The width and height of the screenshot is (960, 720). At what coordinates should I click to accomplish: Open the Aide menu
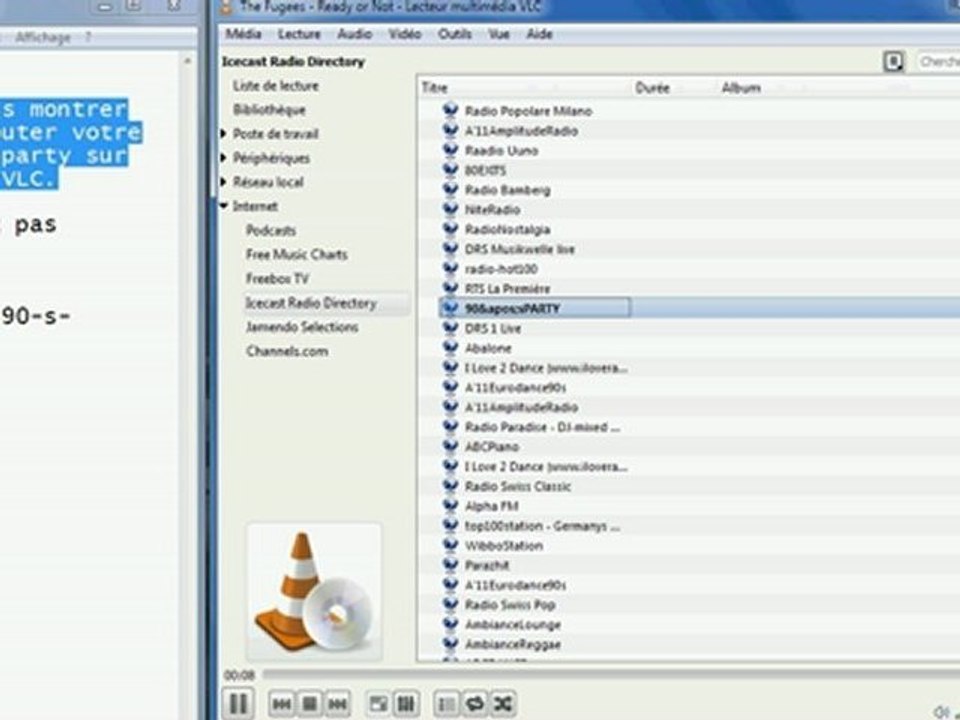tap(539, 34)
